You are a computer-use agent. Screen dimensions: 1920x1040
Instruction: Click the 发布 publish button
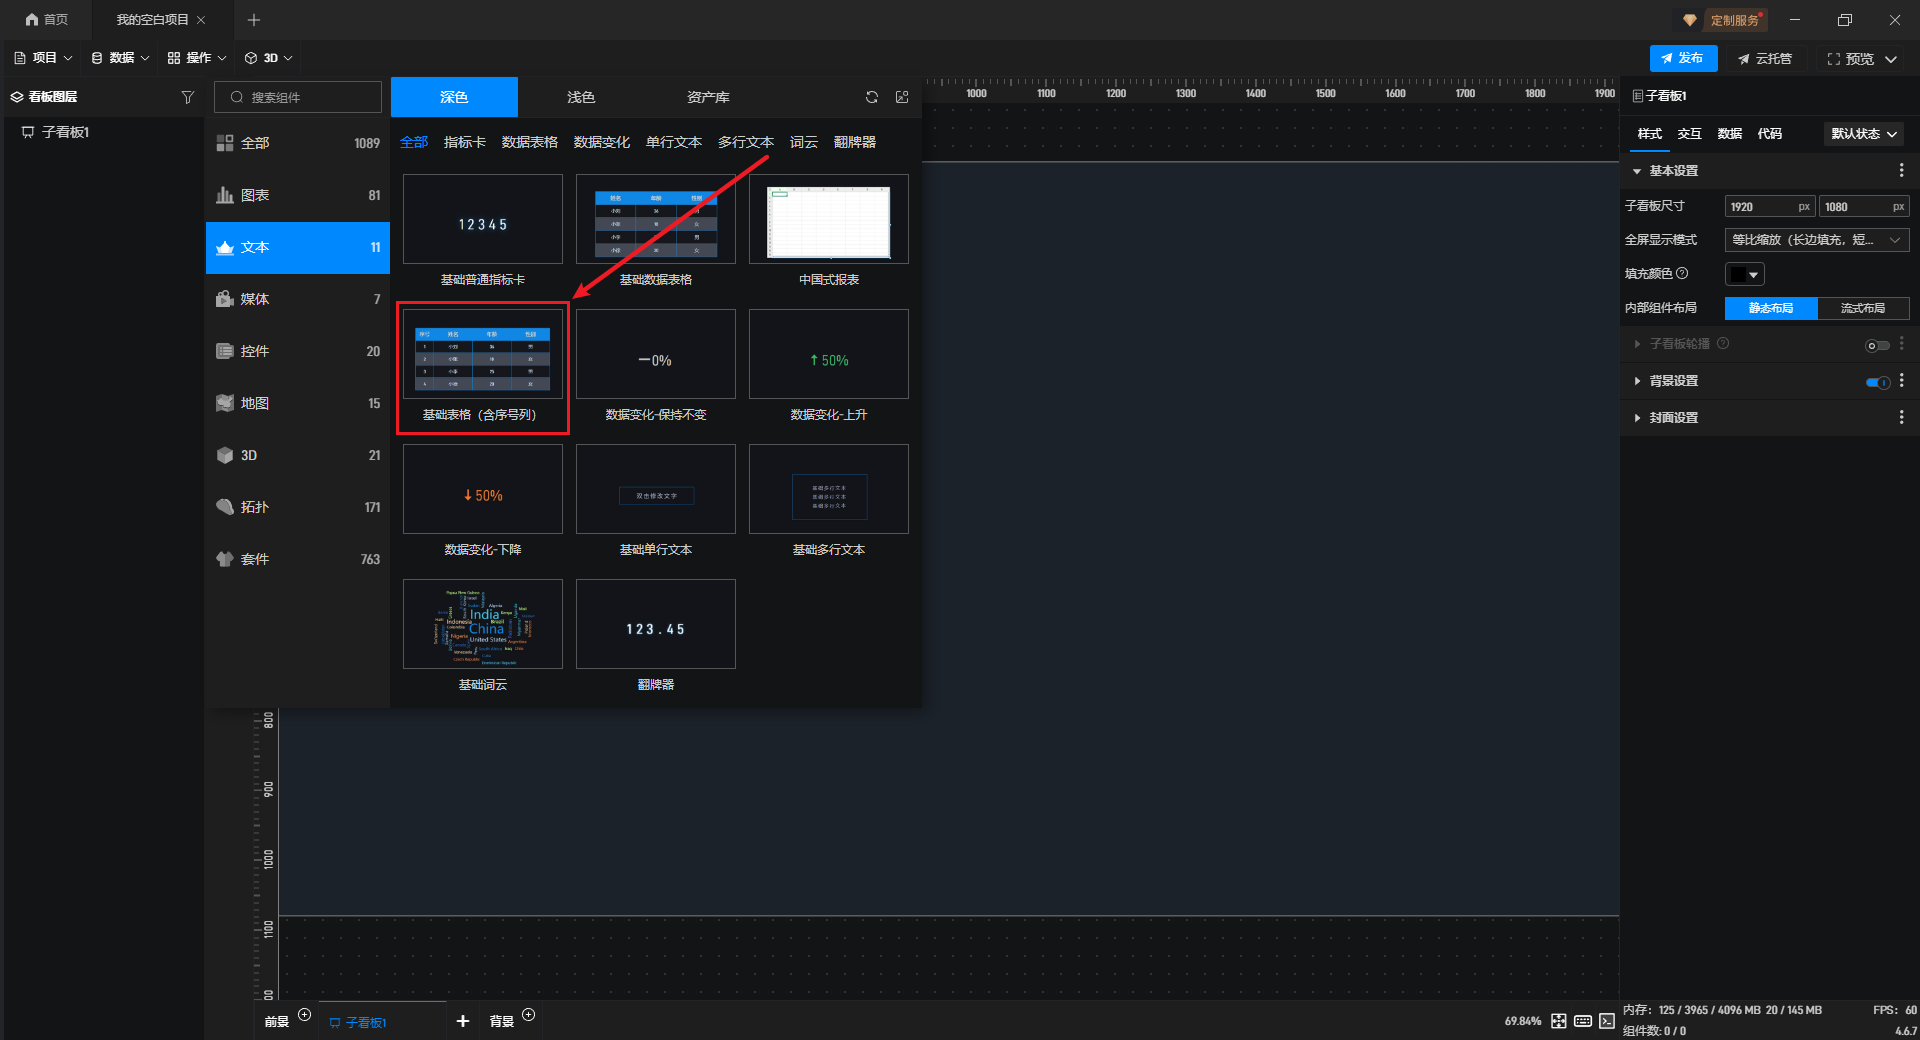1683,58
